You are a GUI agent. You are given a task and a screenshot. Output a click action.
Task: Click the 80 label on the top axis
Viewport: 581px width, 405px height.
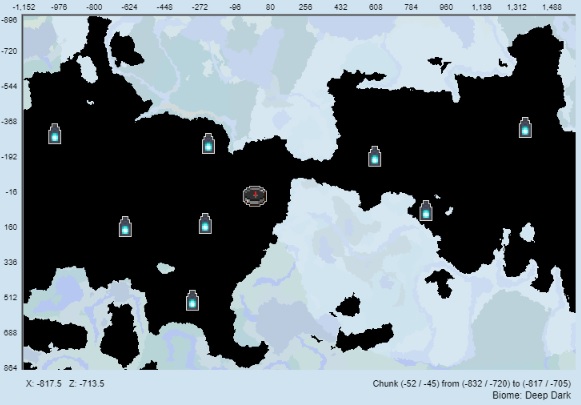pos(270,7)
